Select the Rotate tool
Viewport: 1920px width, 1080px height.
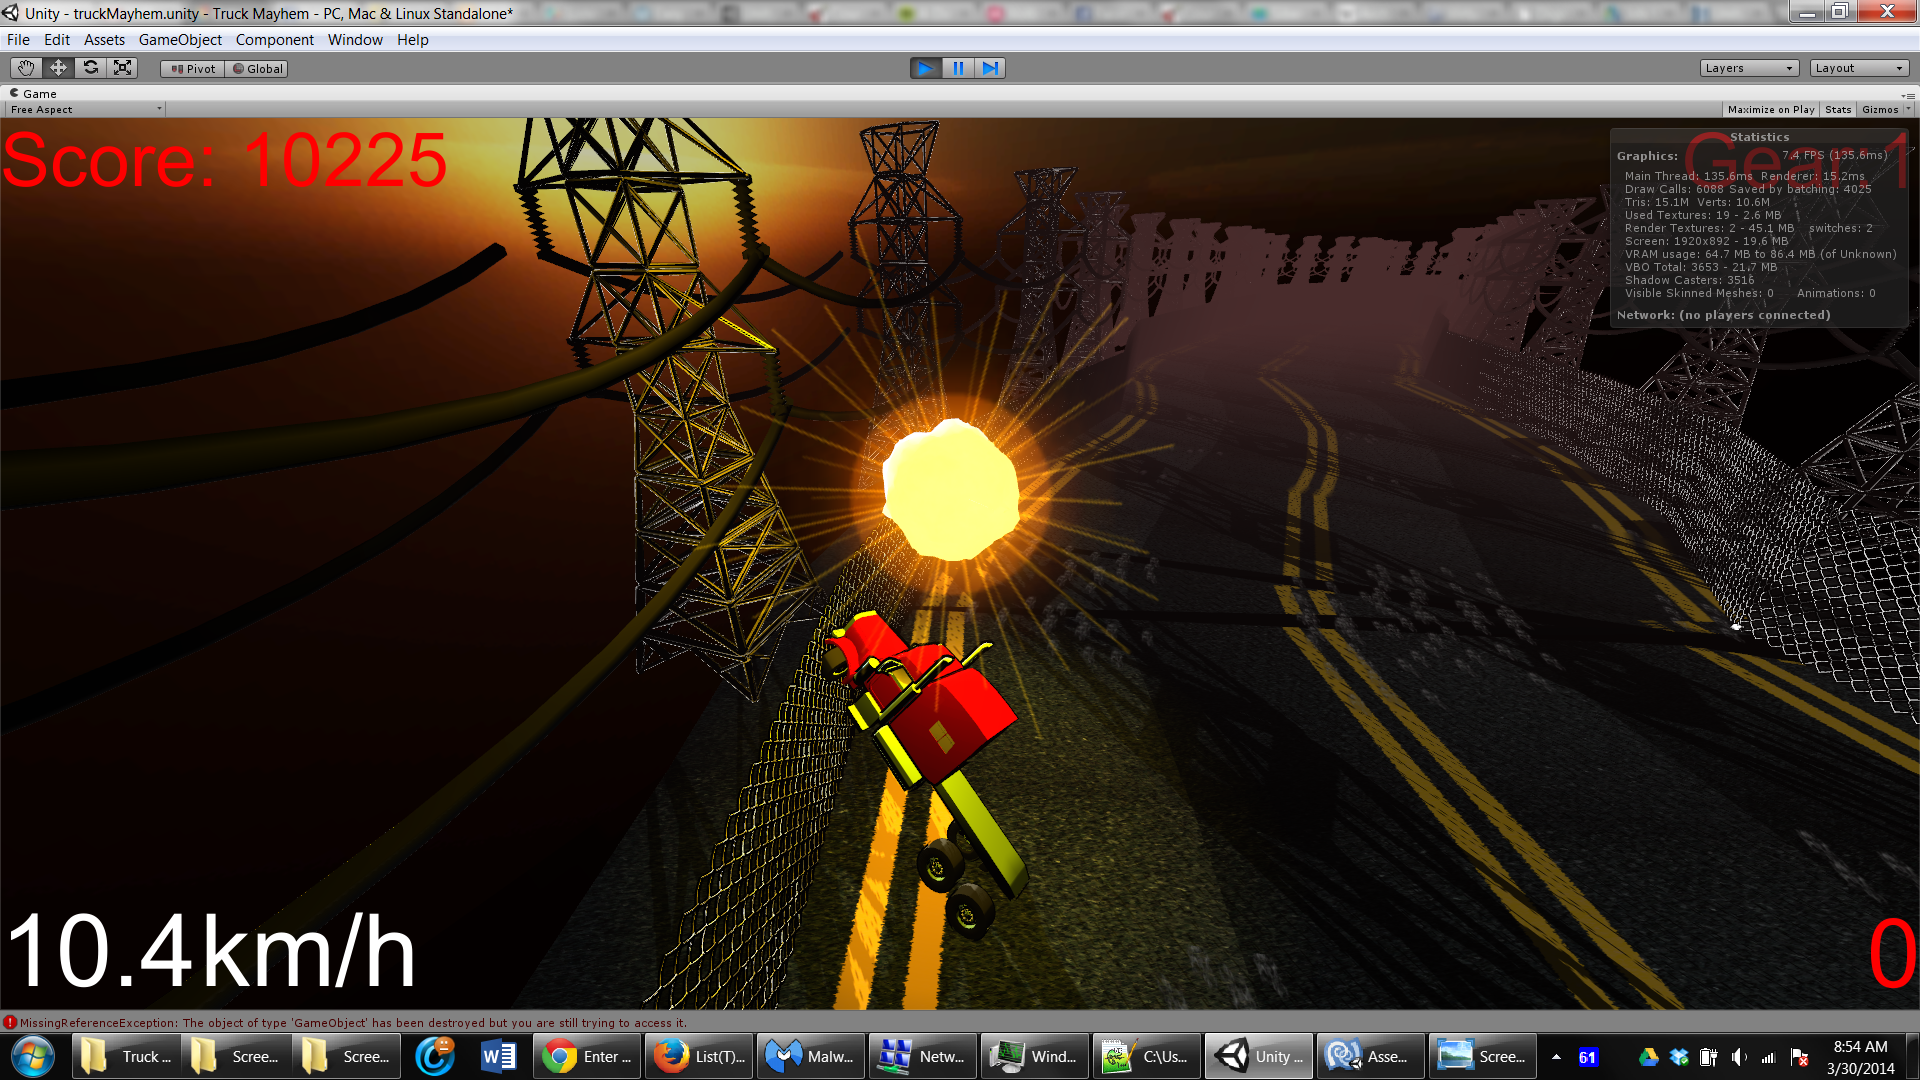click(90, 68)
